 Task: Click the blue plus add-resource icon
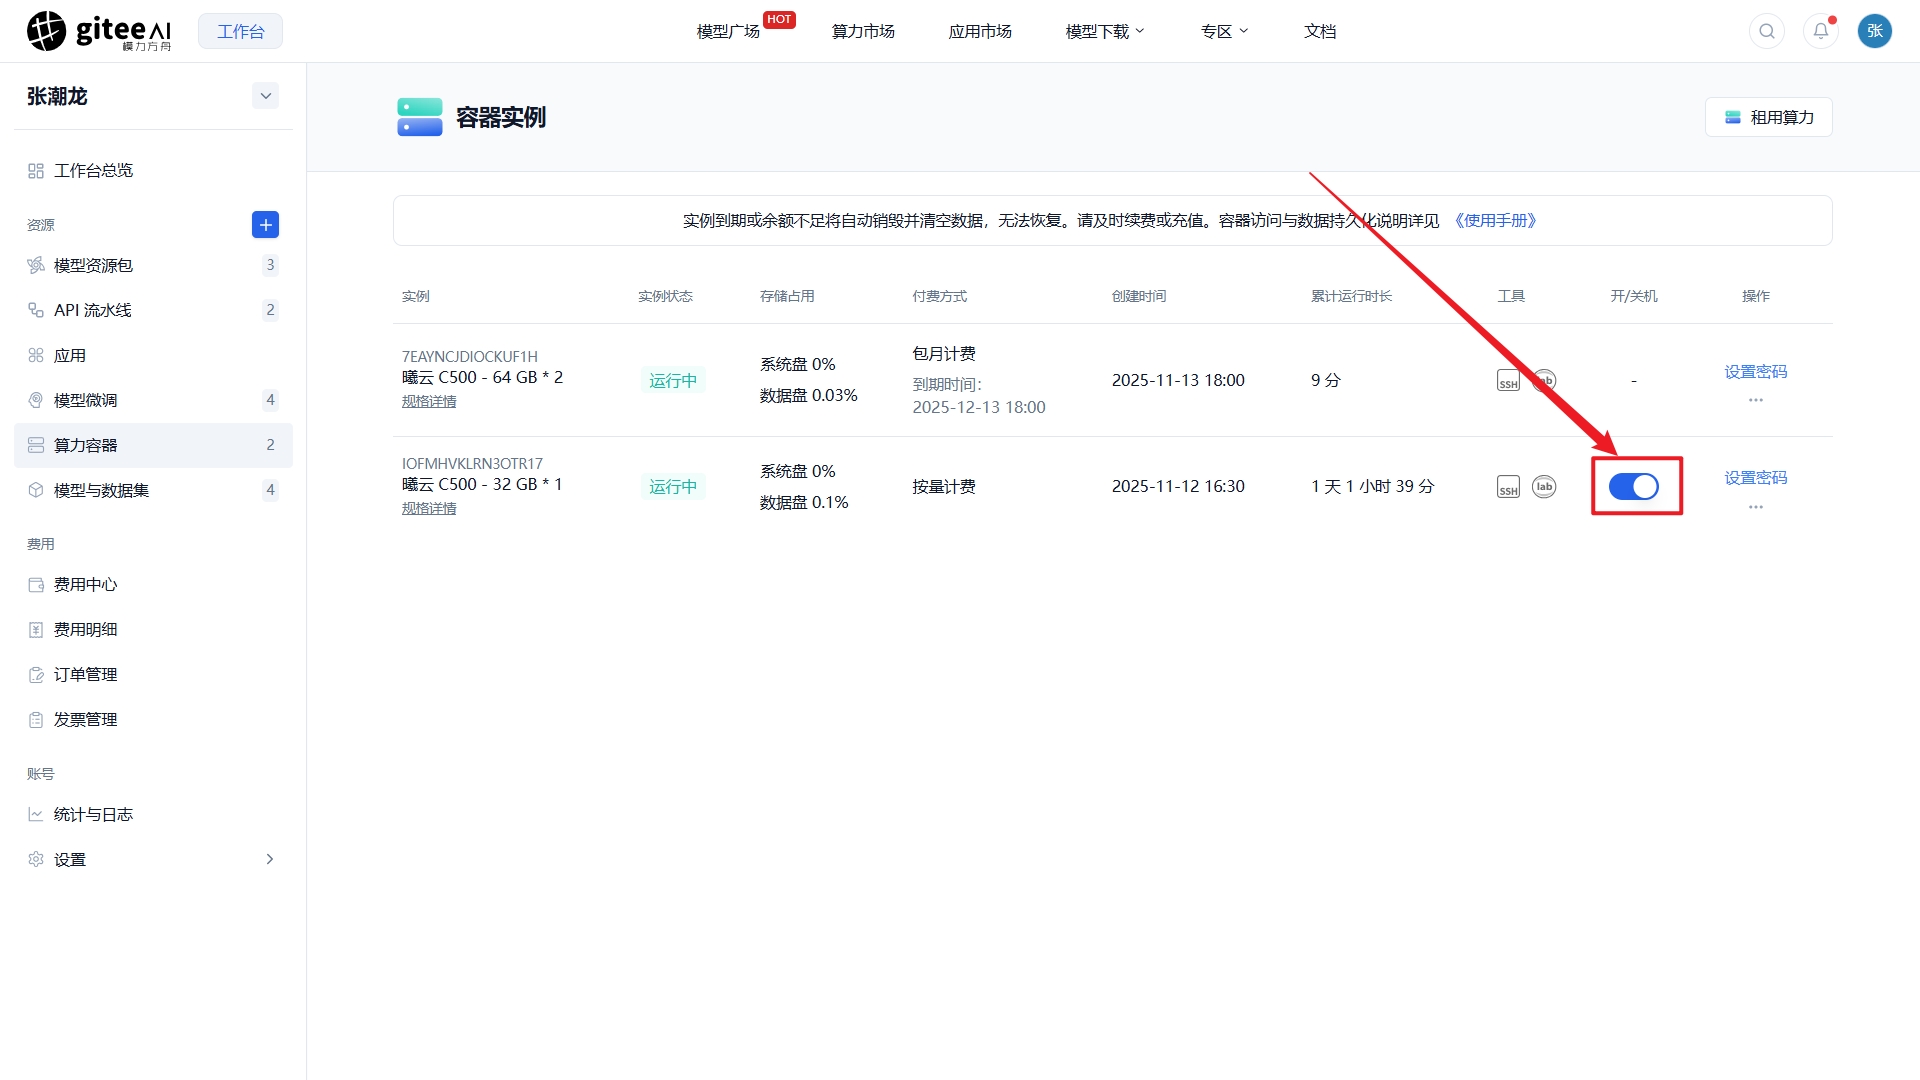click(265, 225)
